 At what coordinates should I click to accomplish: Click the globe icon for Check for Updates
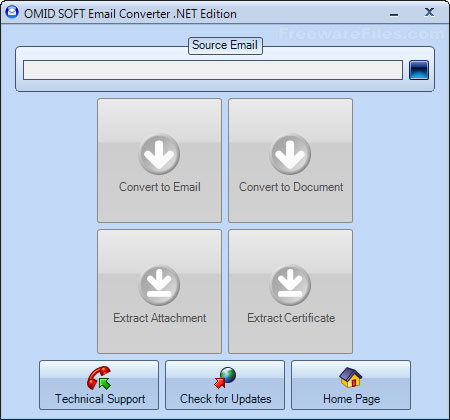point(225,378)
